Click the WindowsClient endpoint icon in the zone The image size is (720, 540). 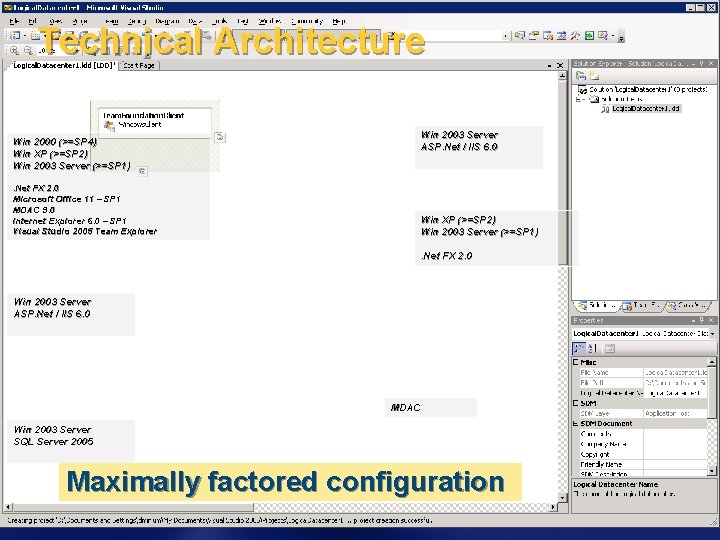[x=109, y=125]
